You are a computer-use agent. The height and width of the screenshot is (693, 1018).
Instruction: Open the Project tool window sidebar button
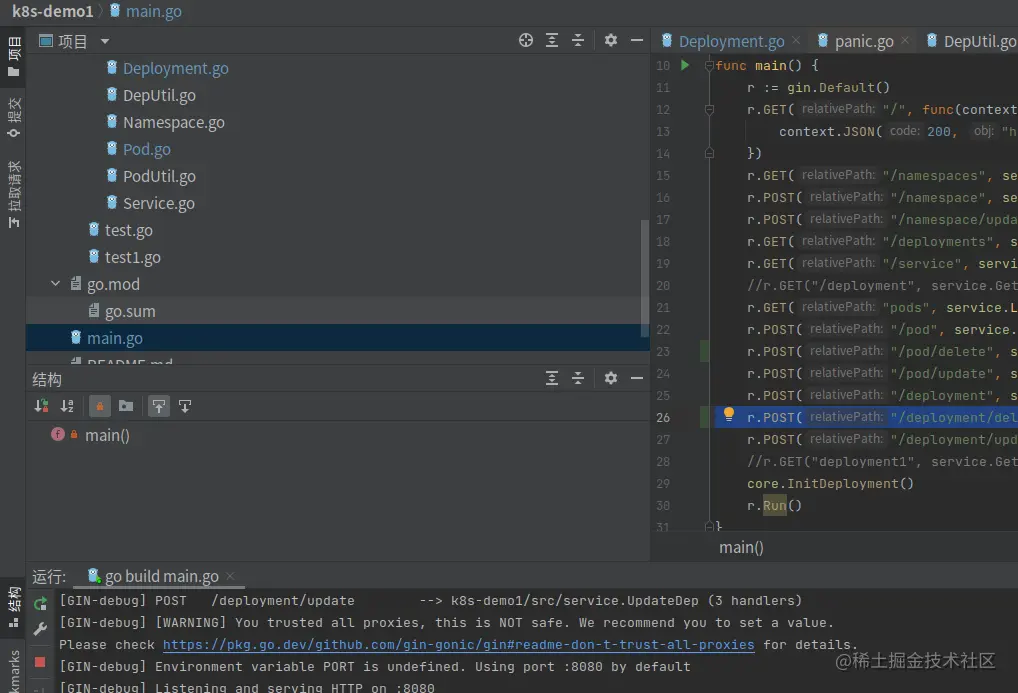point(14,56)
